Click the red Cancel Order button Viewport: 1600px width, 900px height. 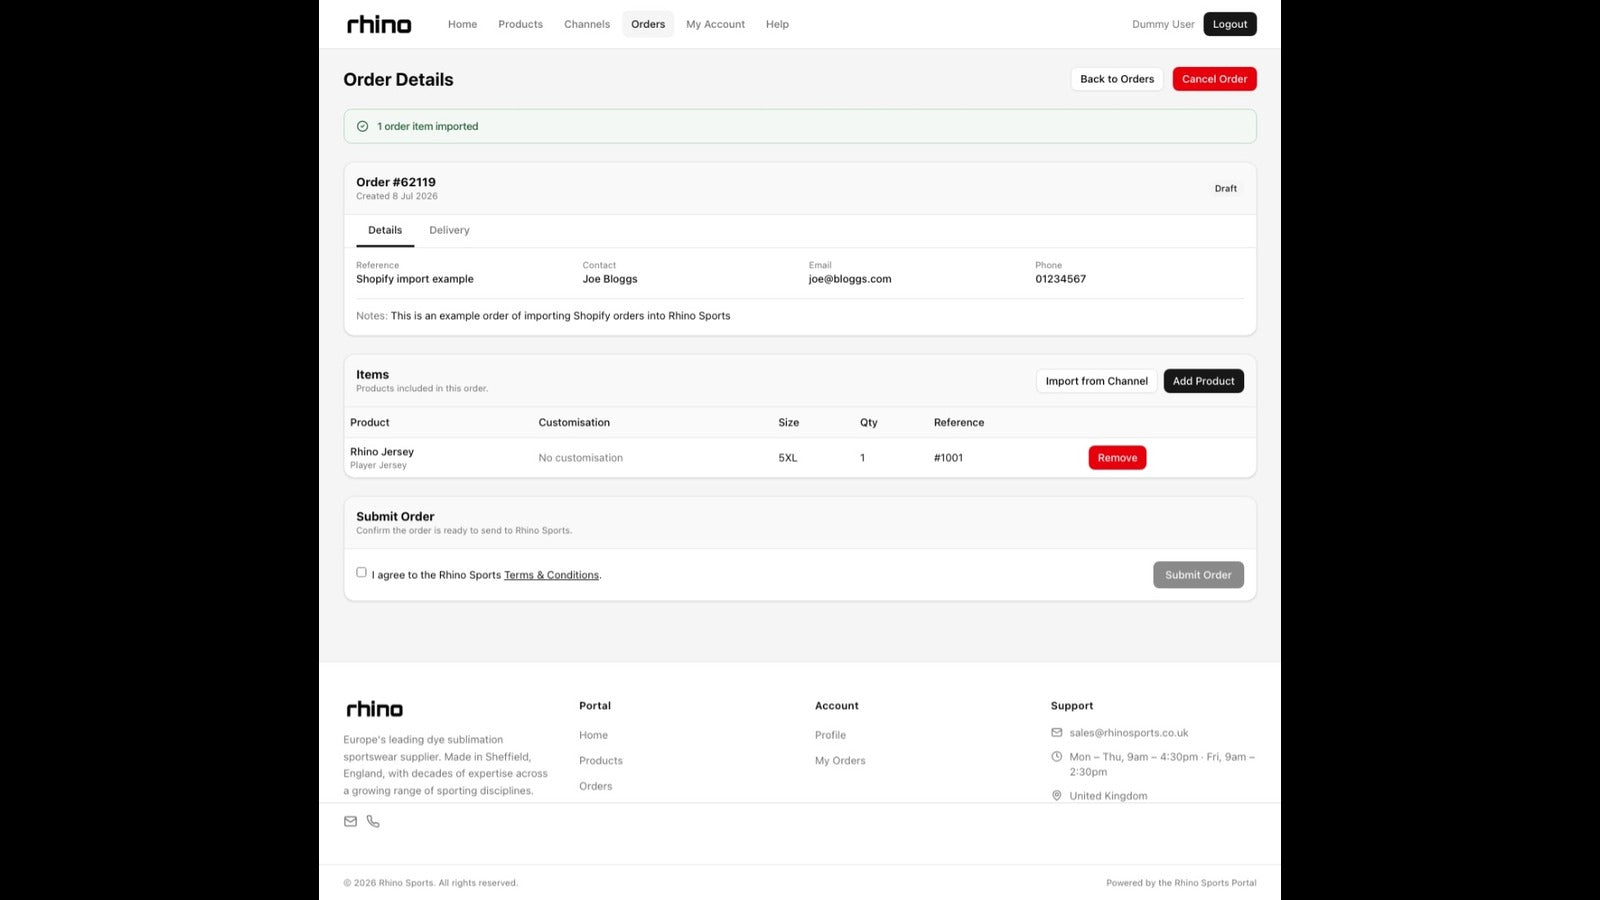(1214, 79)
